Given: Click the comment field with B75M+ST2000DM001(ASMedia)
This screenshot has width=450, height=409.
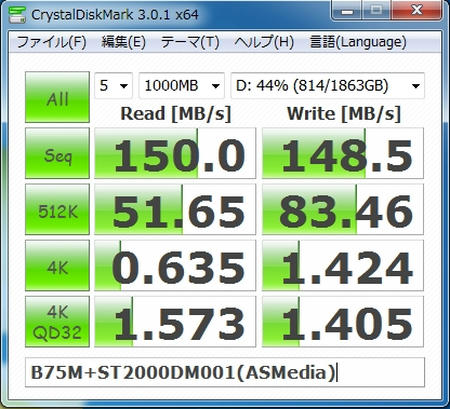Looking at the screenshot, I should coord(225,372).
